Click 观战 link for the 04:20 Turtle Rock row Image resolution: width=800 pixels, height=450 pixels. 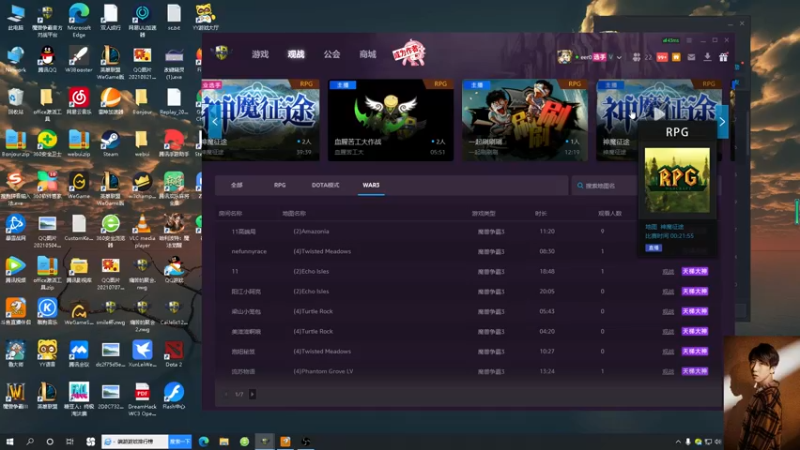point(668,332)
